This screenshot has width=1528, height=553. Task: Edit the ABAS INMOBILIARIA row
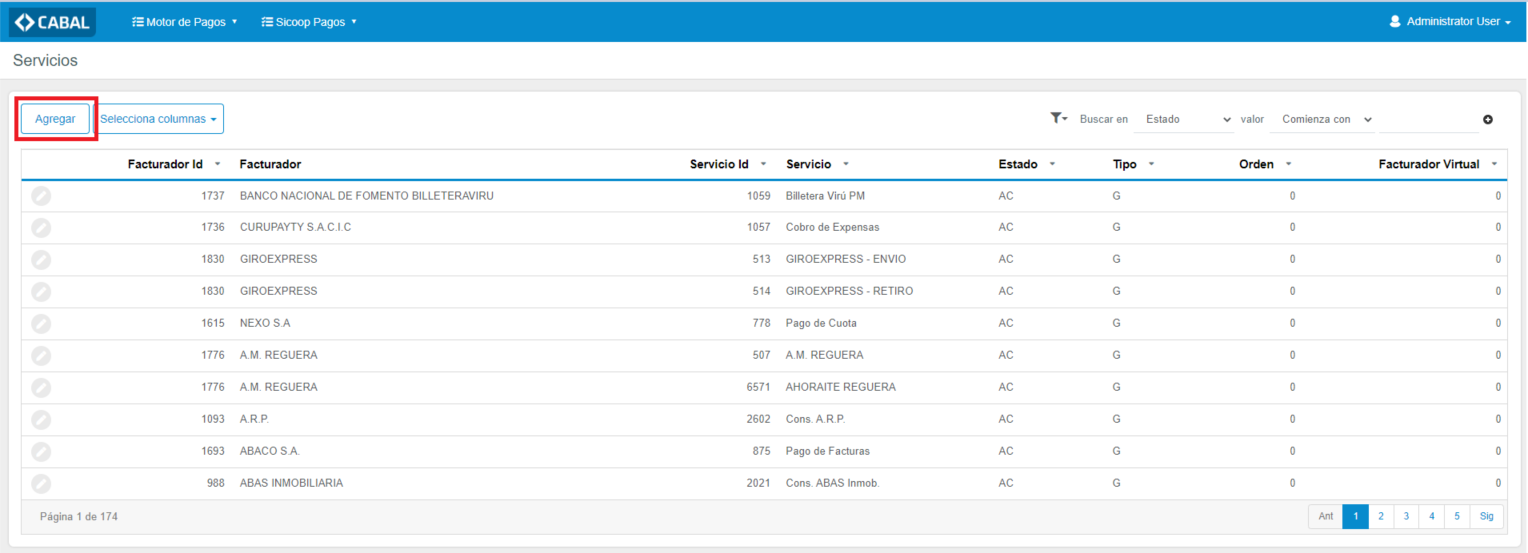(x=41, y=484)
